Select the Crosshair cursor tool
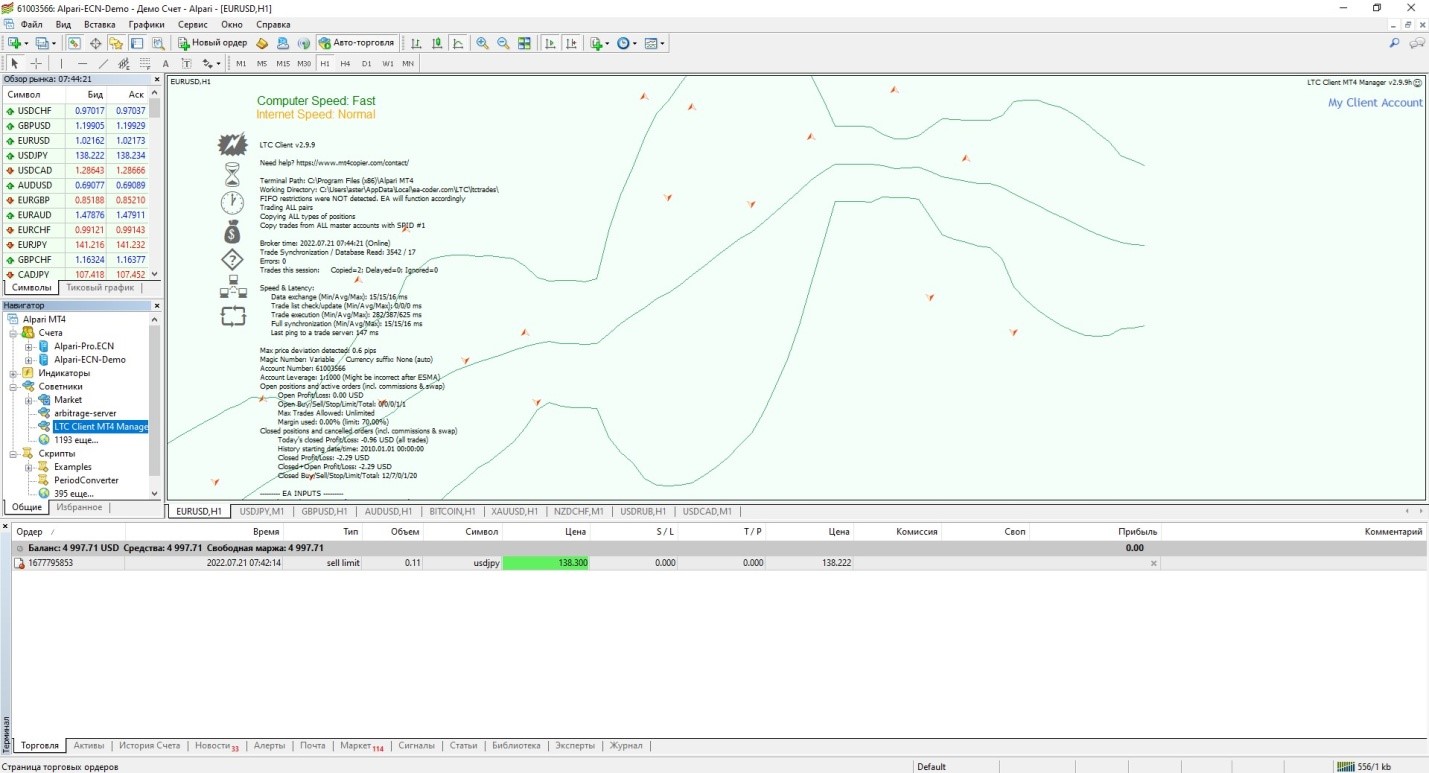The width and height of the screenshot is (1429, 773). click(36, 63)
